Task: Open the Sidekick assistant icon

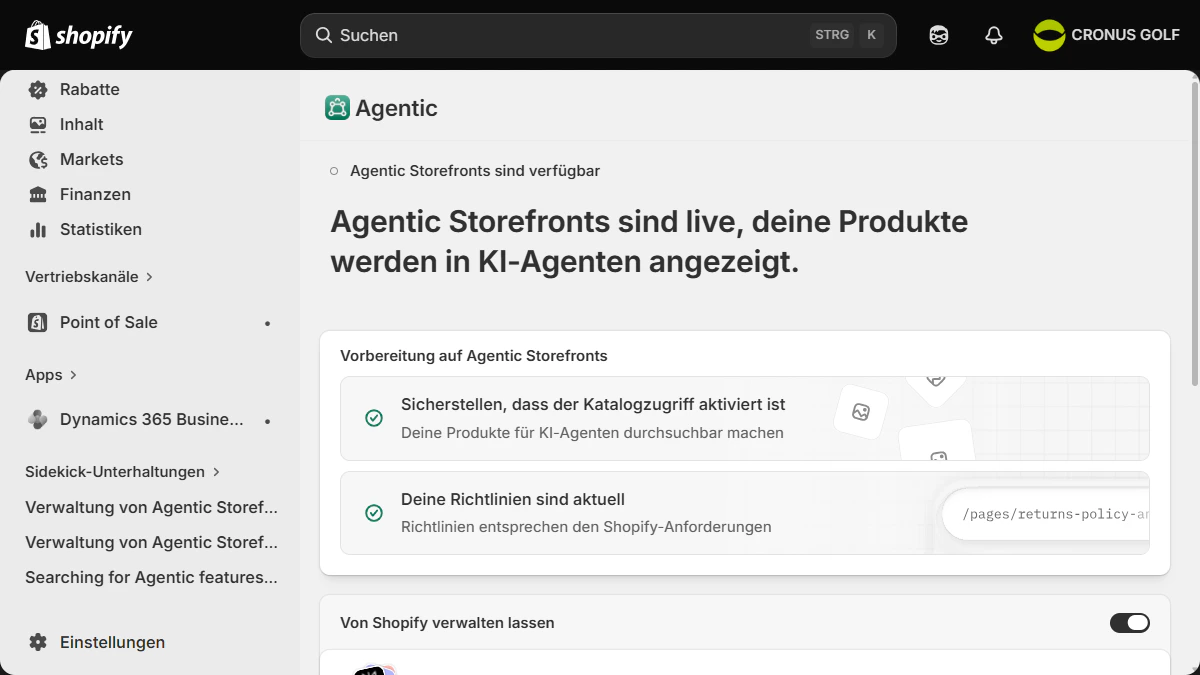Action: click(x=938, y=36)
